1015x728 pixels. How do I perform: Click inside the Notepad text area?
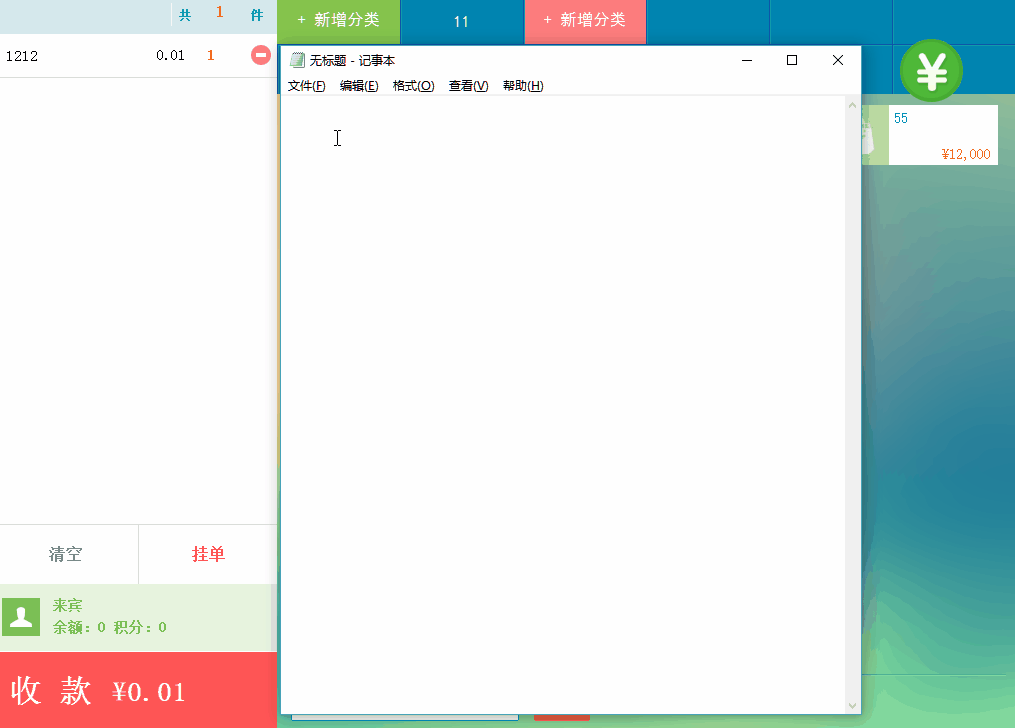pos(563,404)
